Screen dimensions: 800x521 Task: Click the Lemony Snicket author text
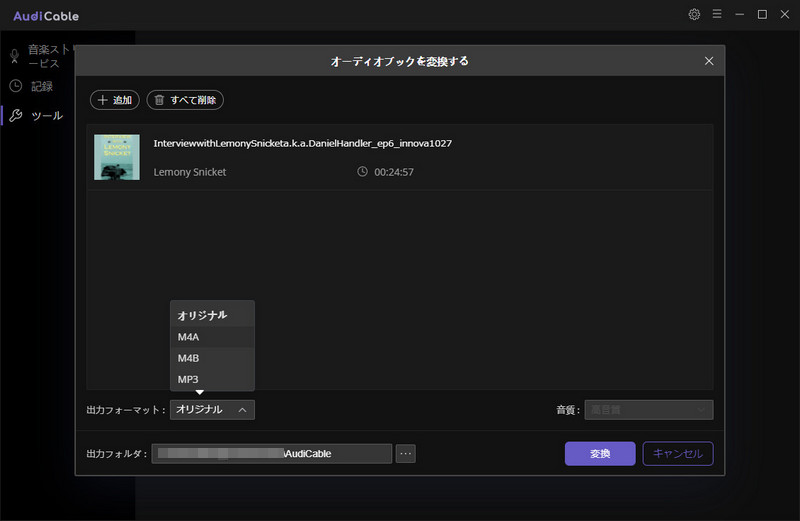190,172
